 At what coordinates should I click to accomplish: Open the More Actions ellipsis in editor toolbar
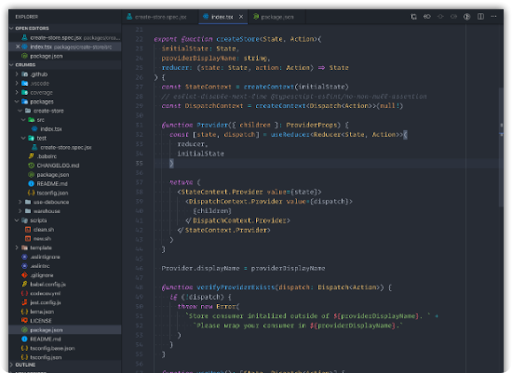[x=494, y=17]
